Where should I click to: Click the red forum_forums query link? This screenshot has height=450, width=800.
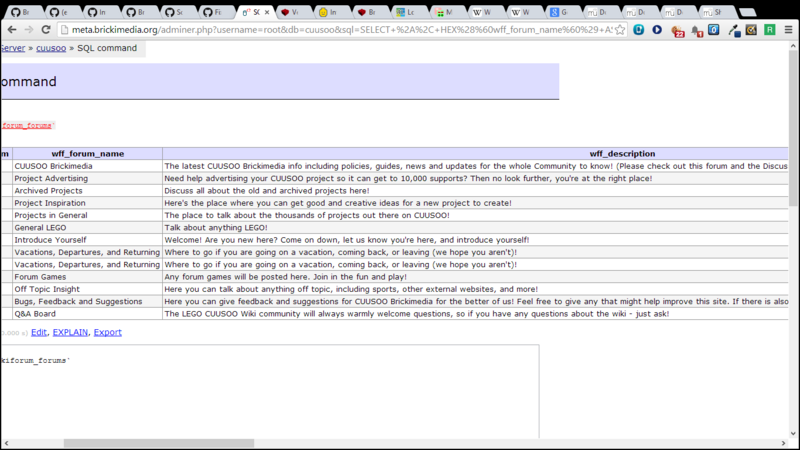[x=27, y=126]
